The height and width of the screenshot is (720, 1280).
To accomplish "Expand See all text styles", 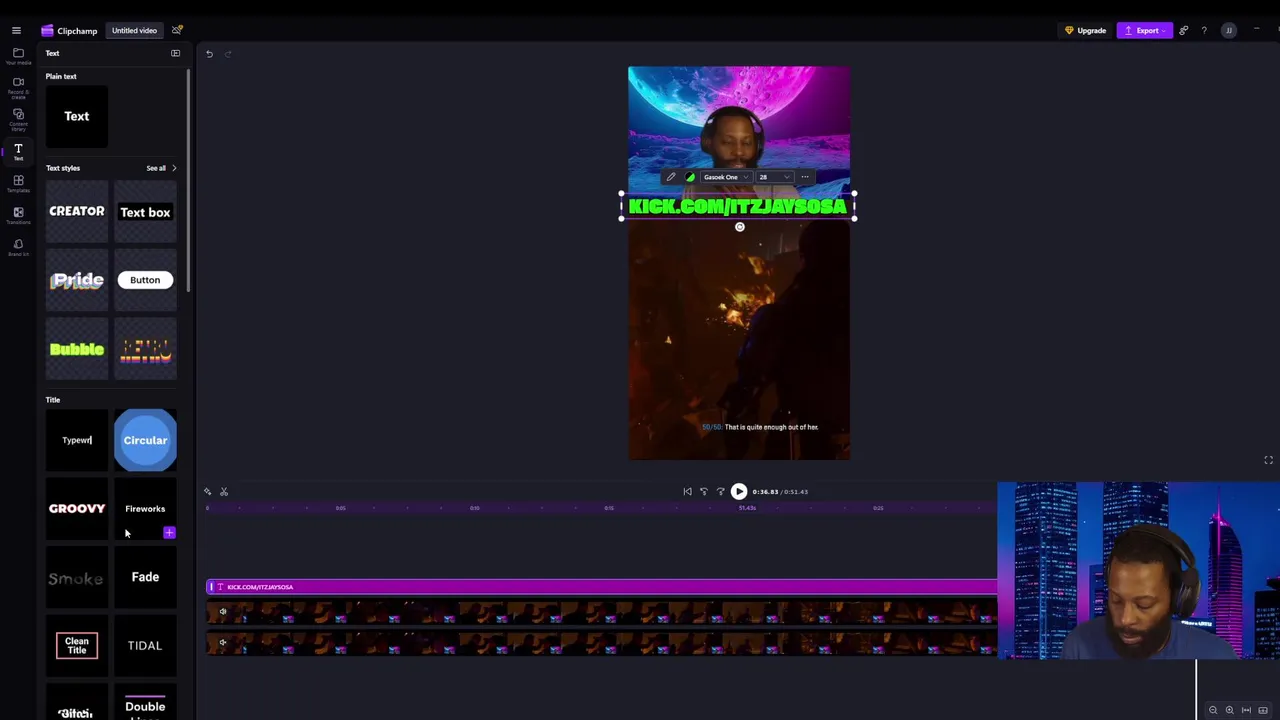I will click(161, 168).
